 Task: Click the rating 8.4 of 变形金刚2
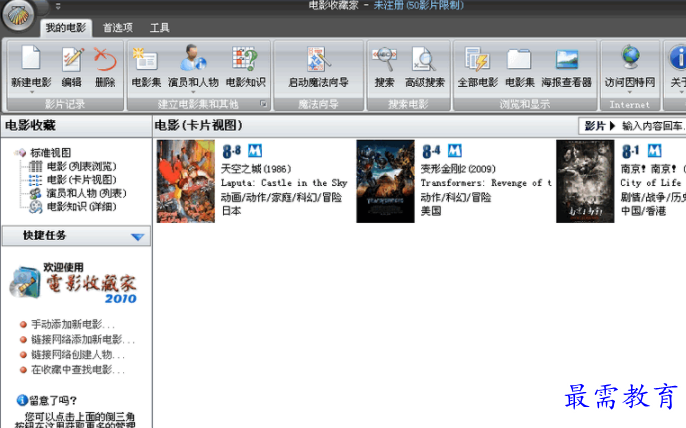click(x=431, y=151)
